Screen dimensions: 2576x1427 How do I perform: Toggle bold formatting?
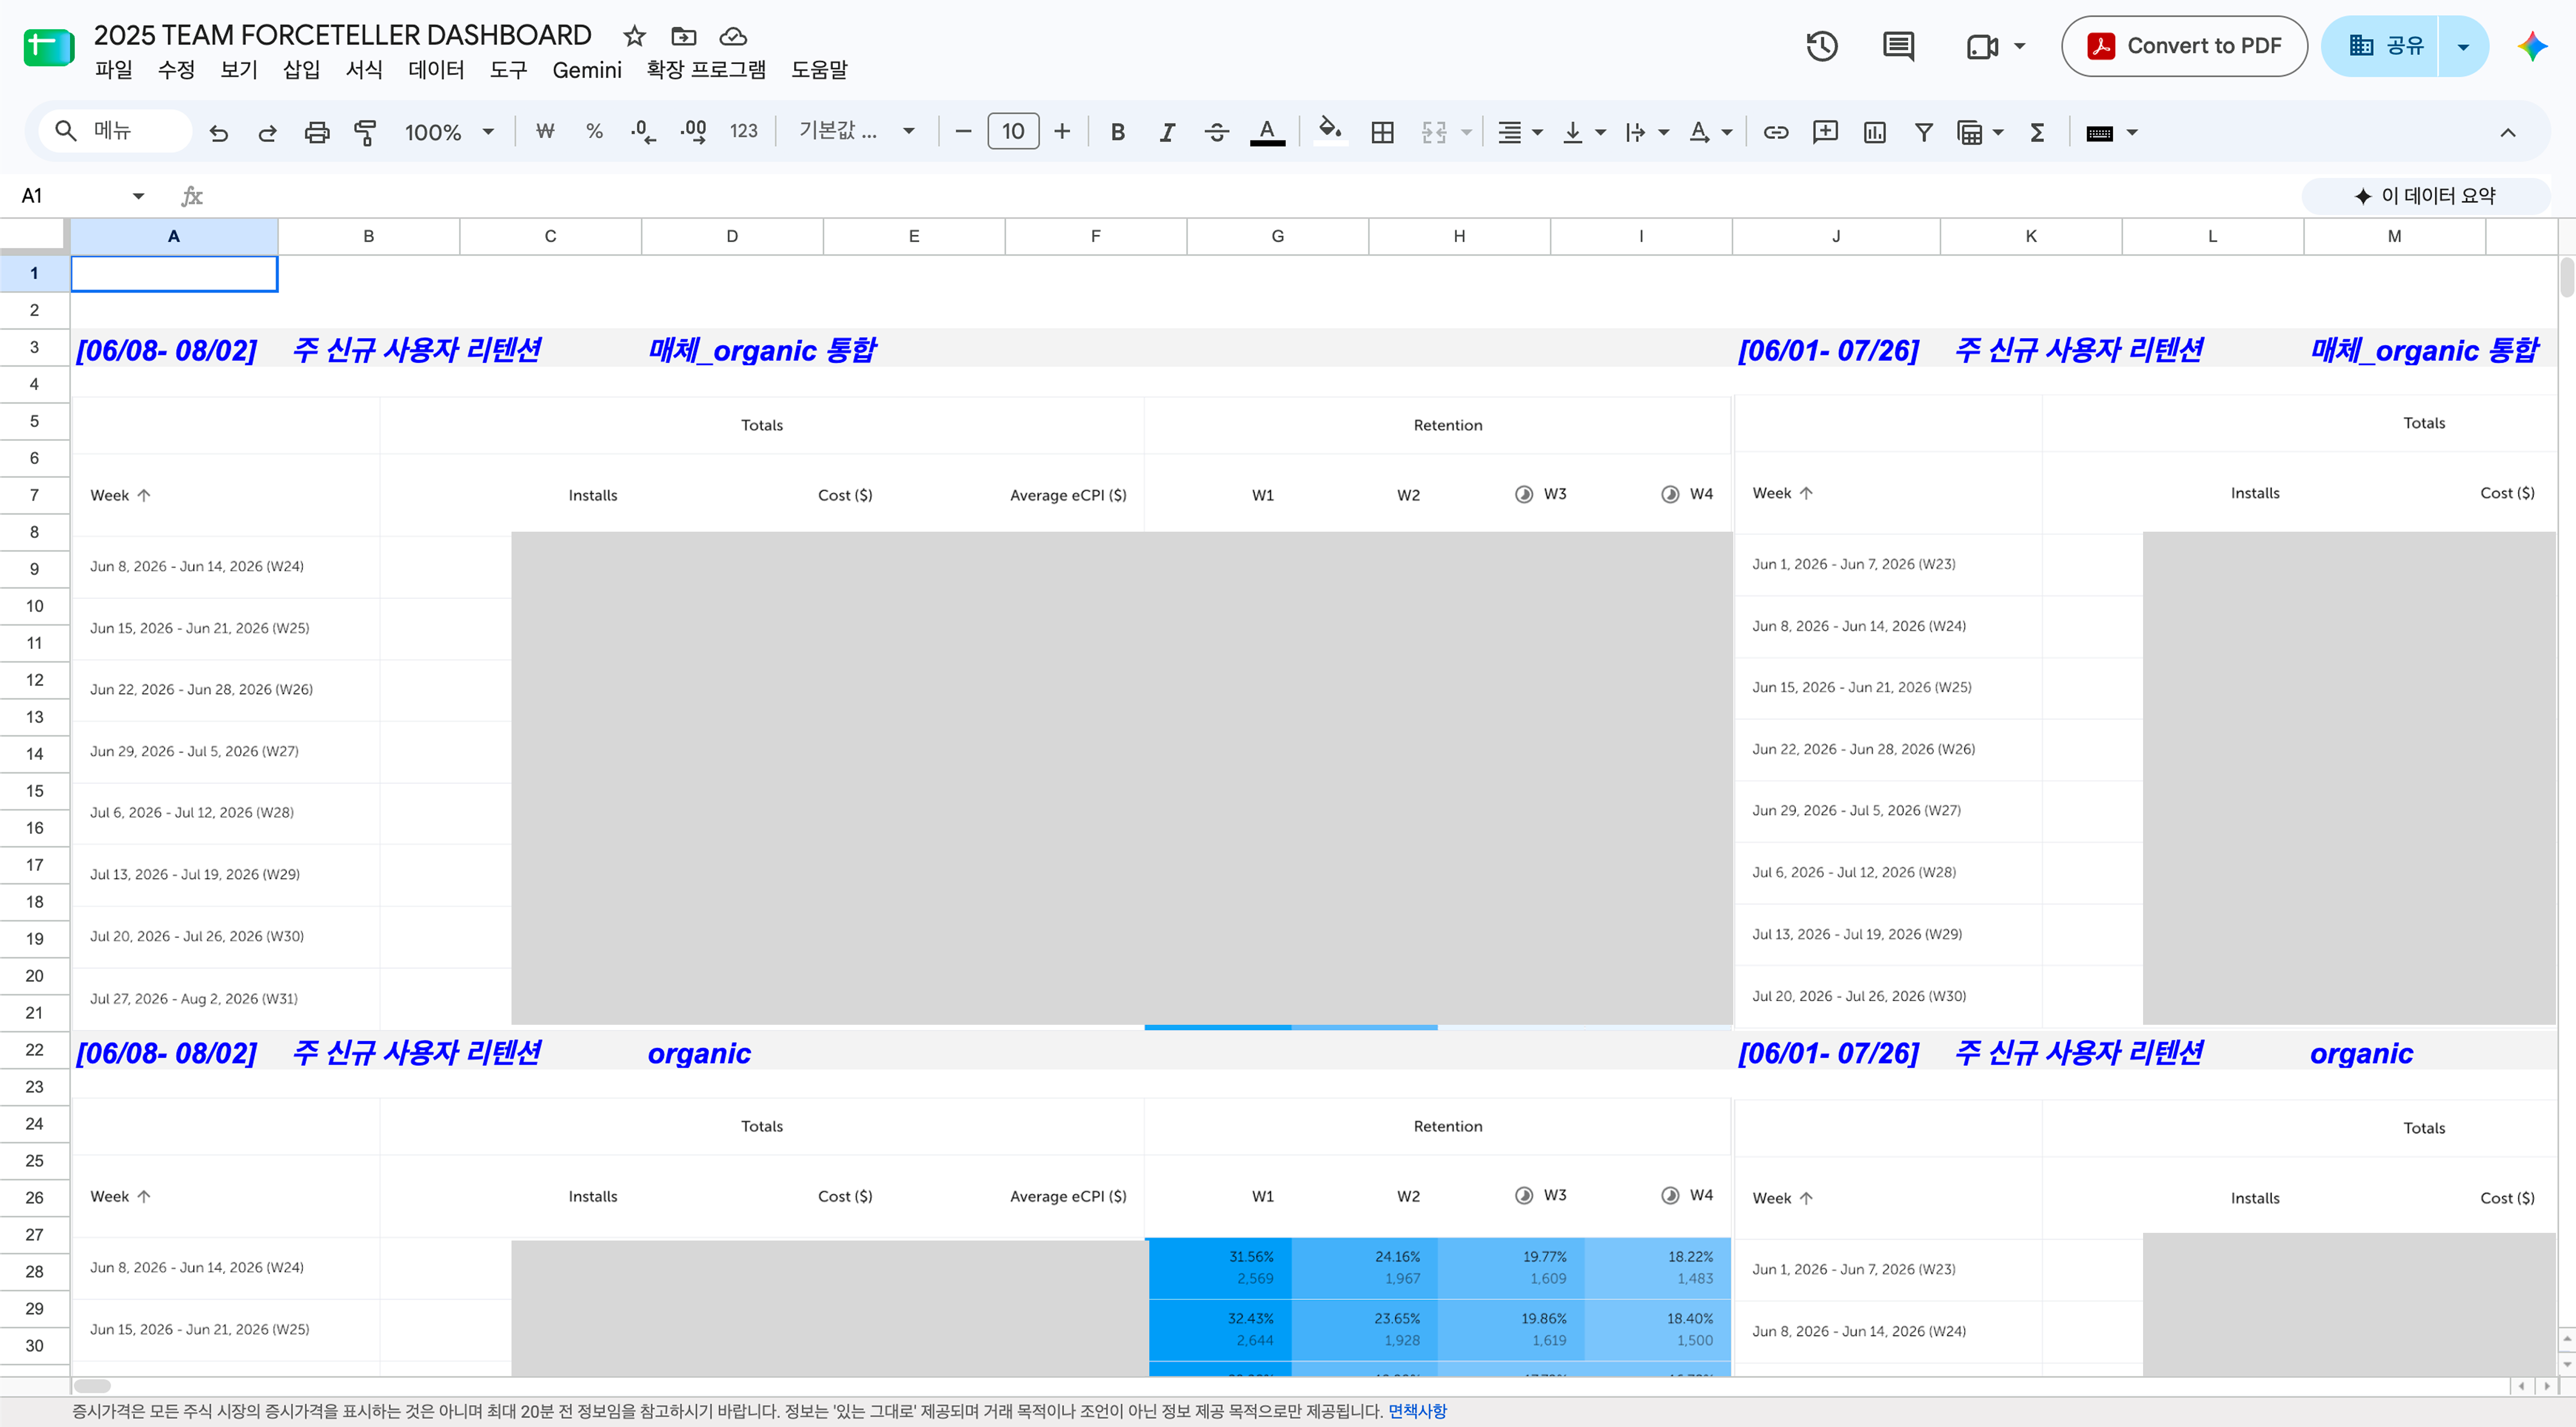coord(1118,132)
